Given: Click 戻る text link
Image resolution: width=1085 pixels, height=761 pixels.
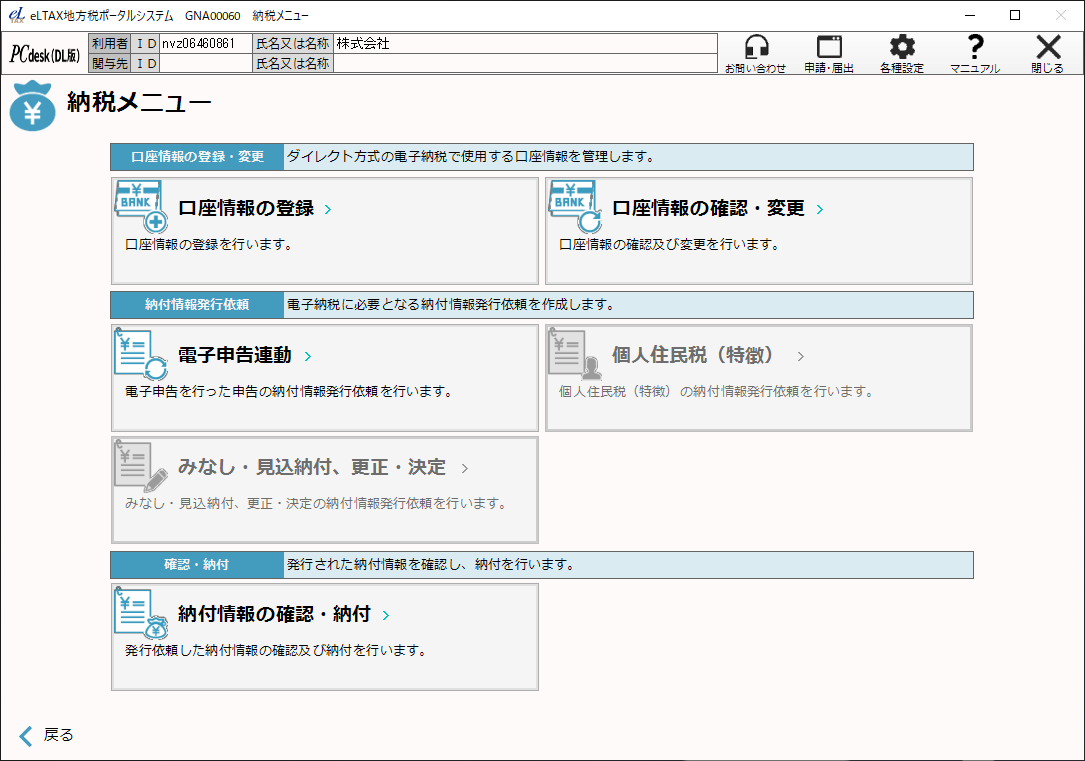Looking at the screenshot, I should (x=59, y=735).
